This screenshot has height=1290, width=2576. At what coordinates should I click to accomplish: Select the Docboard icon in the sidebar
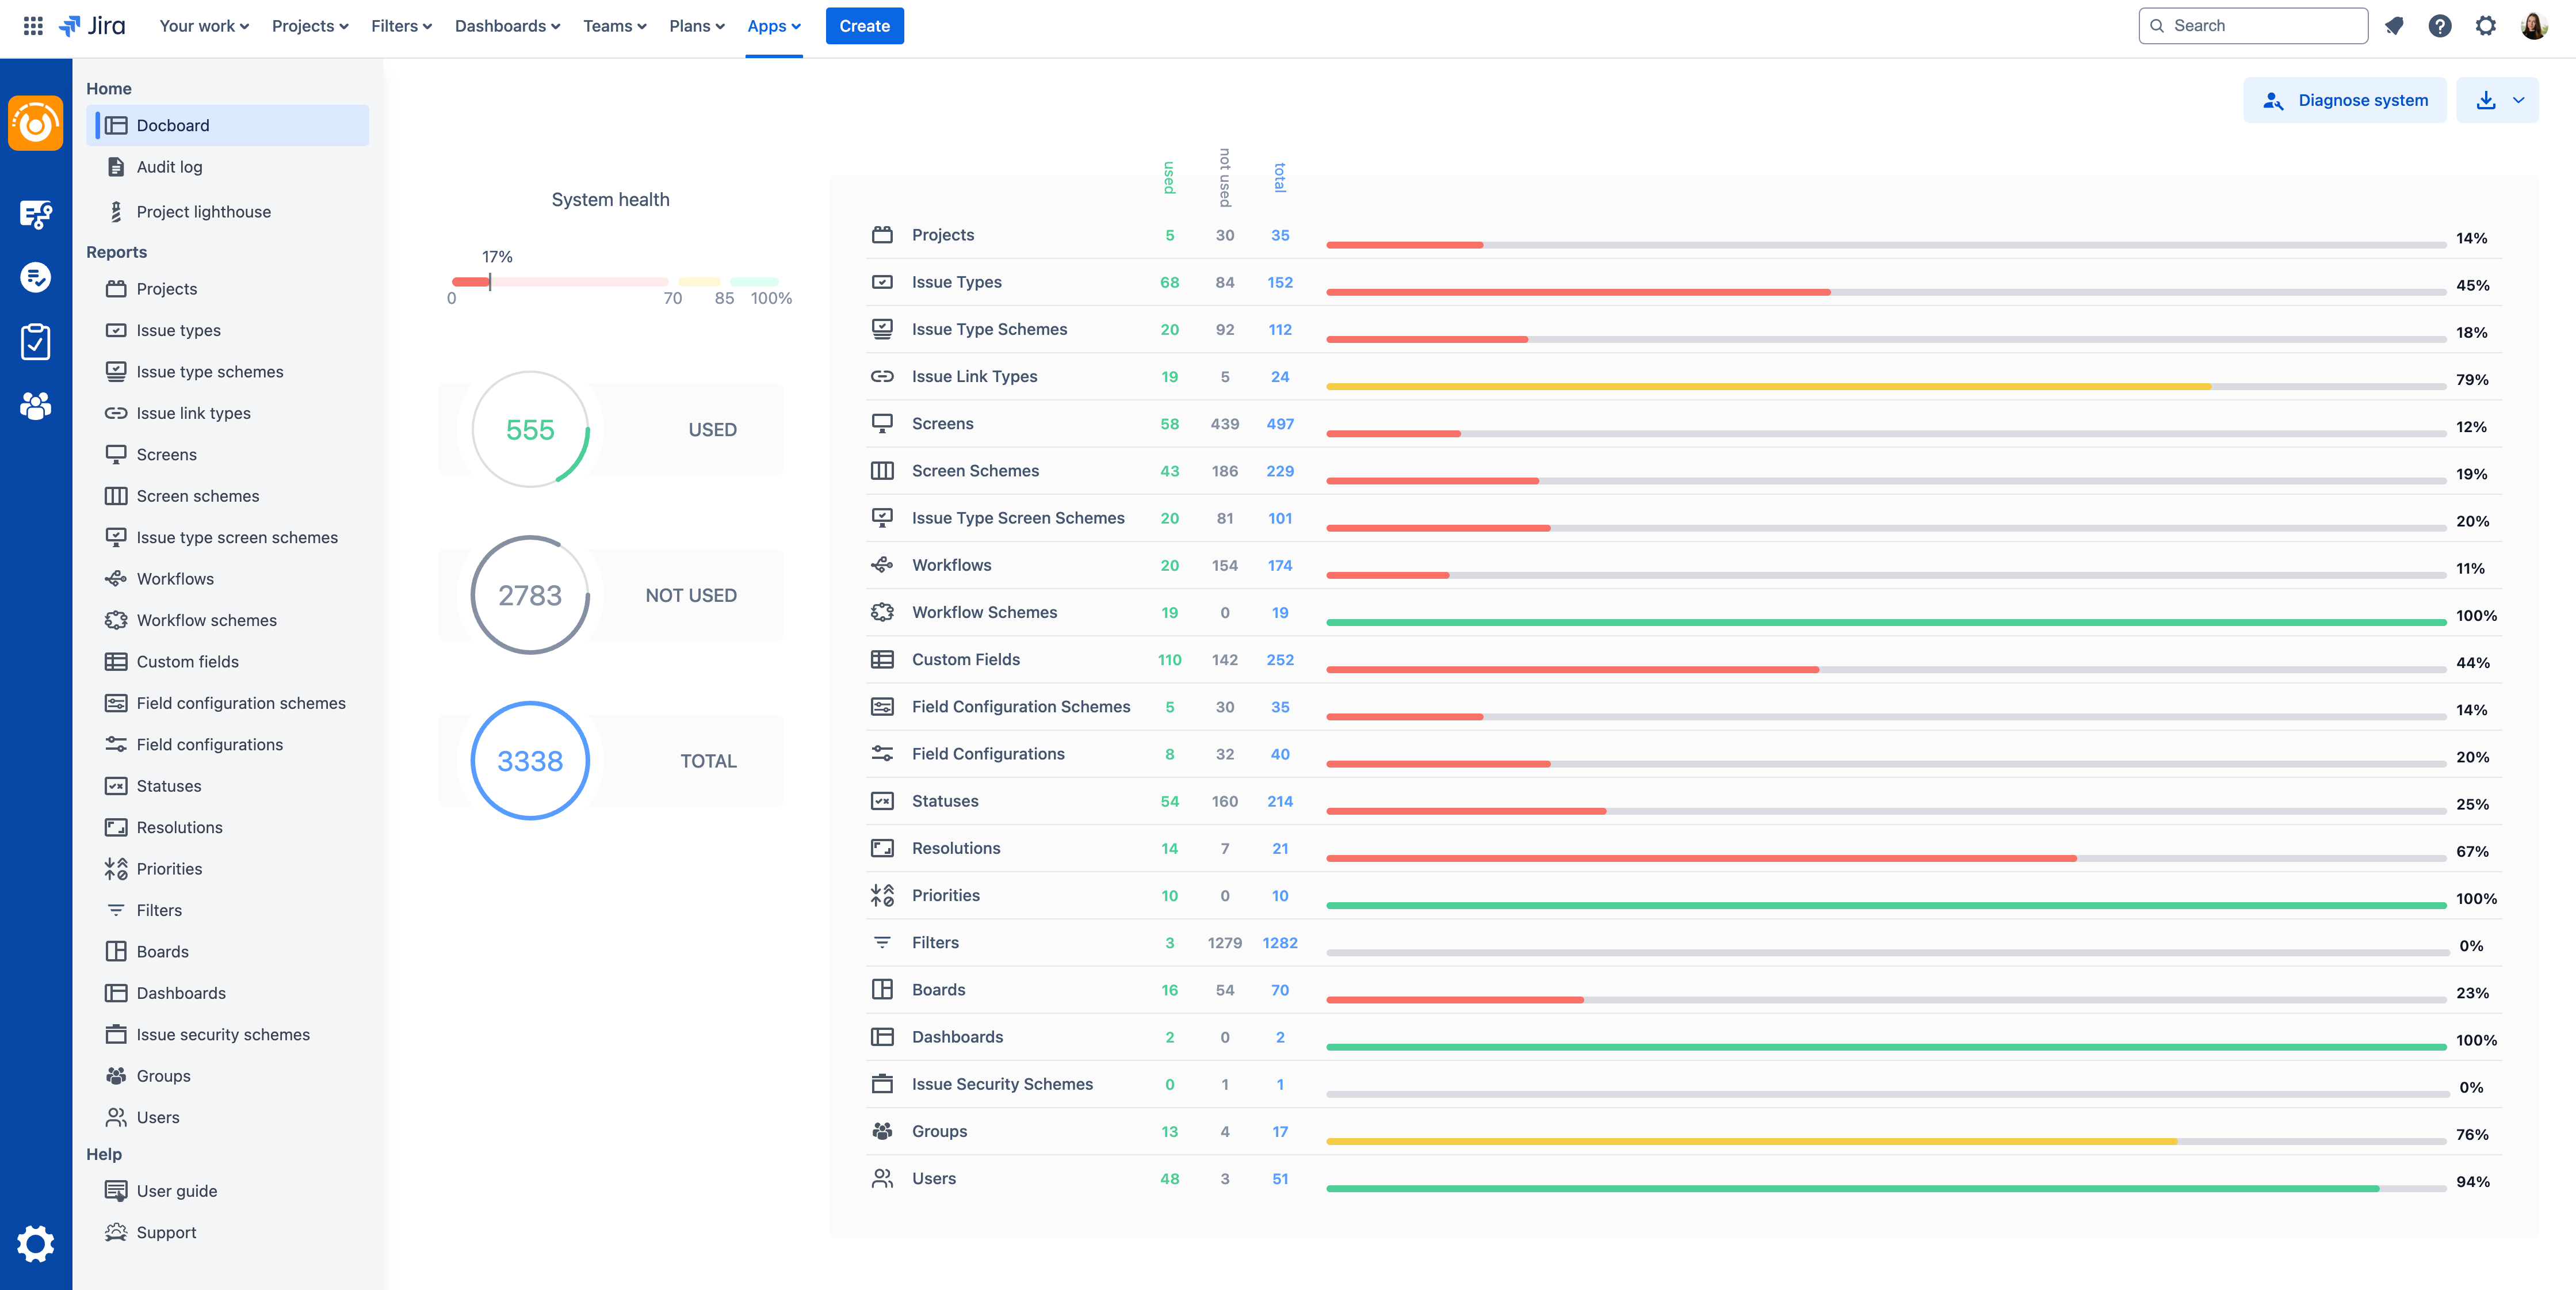pos(116,125)
